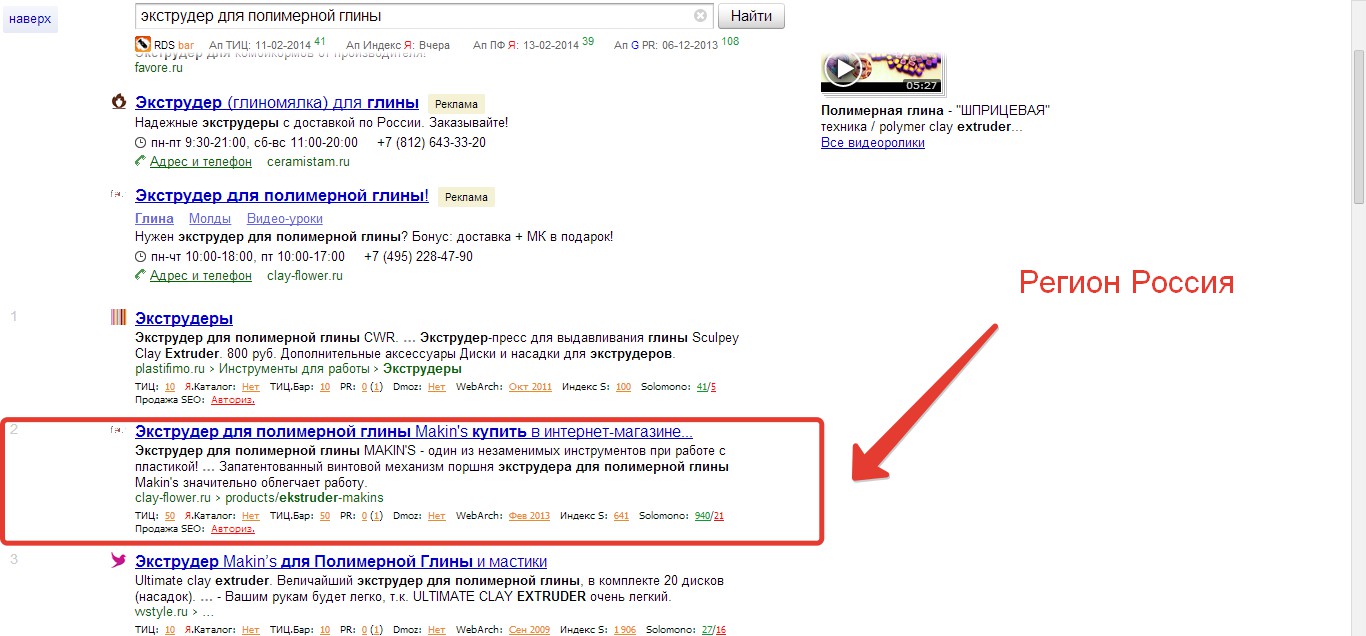
Task: Open Экструдер Makin's для Полимерной Глины и мастики
Action: 341,562
